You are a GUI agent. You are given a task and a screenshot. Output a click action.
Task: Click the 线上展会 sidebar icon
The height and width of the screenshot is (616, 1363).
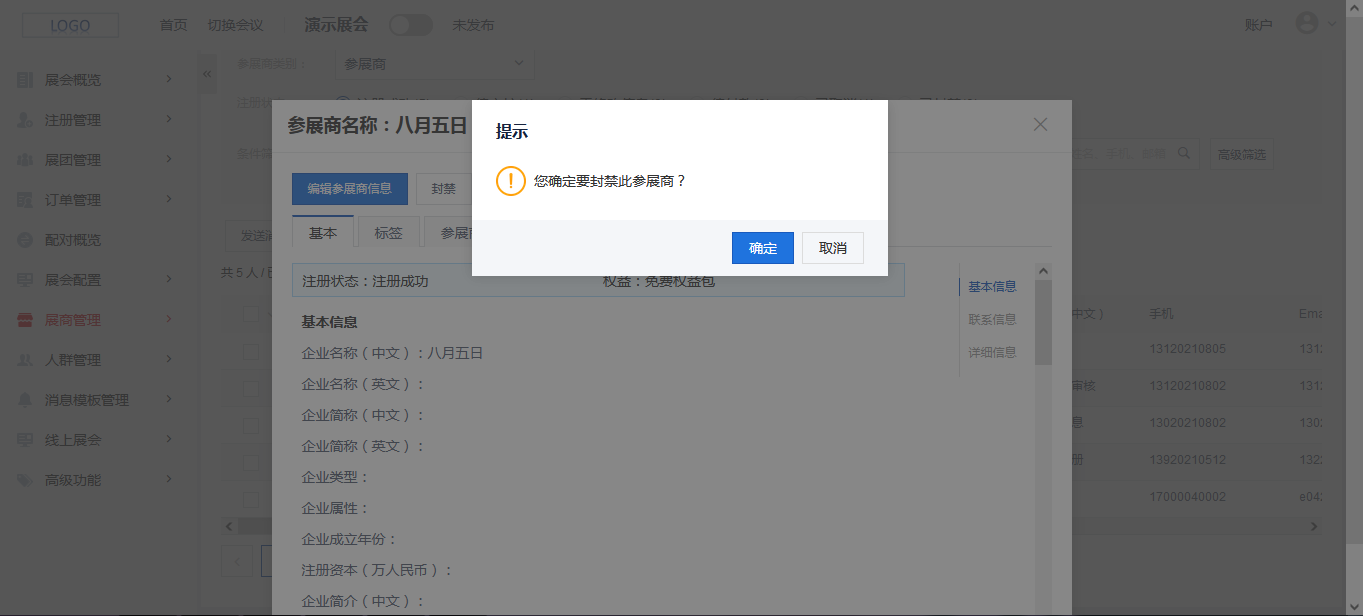(x=25, y=440)
